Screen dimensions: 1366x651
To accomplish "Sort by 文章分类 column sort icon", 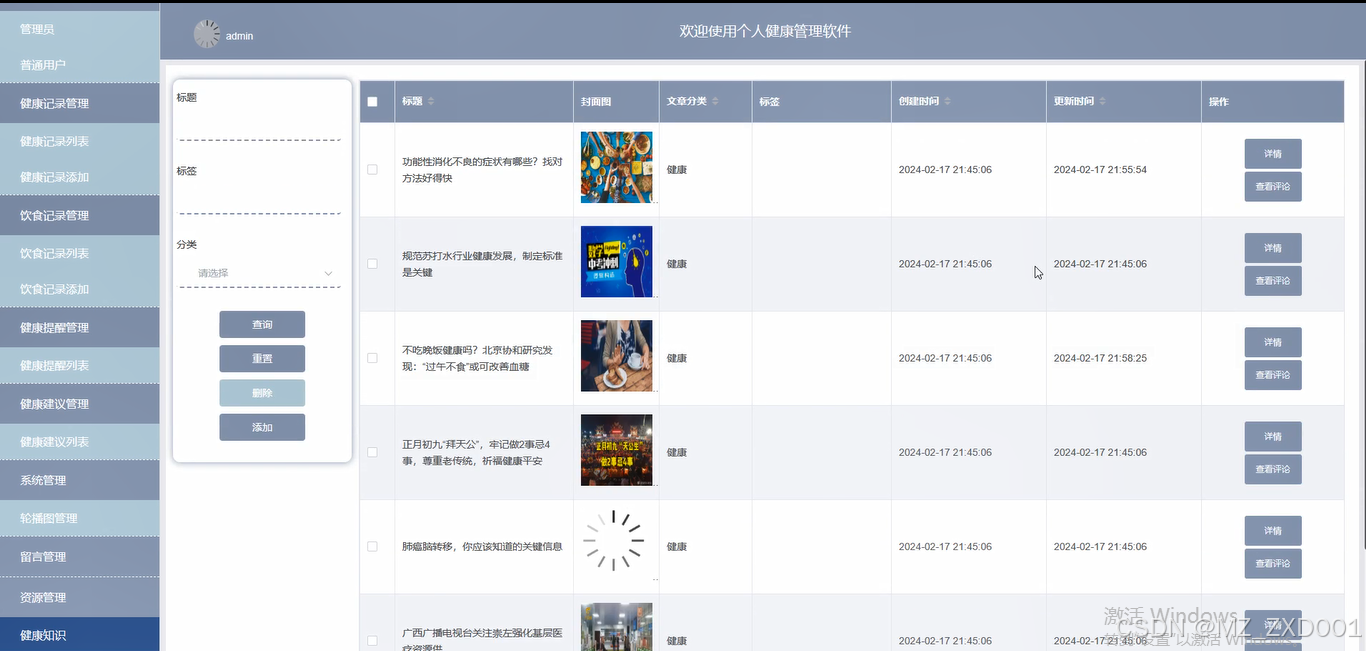I will [x=715, y=101].
